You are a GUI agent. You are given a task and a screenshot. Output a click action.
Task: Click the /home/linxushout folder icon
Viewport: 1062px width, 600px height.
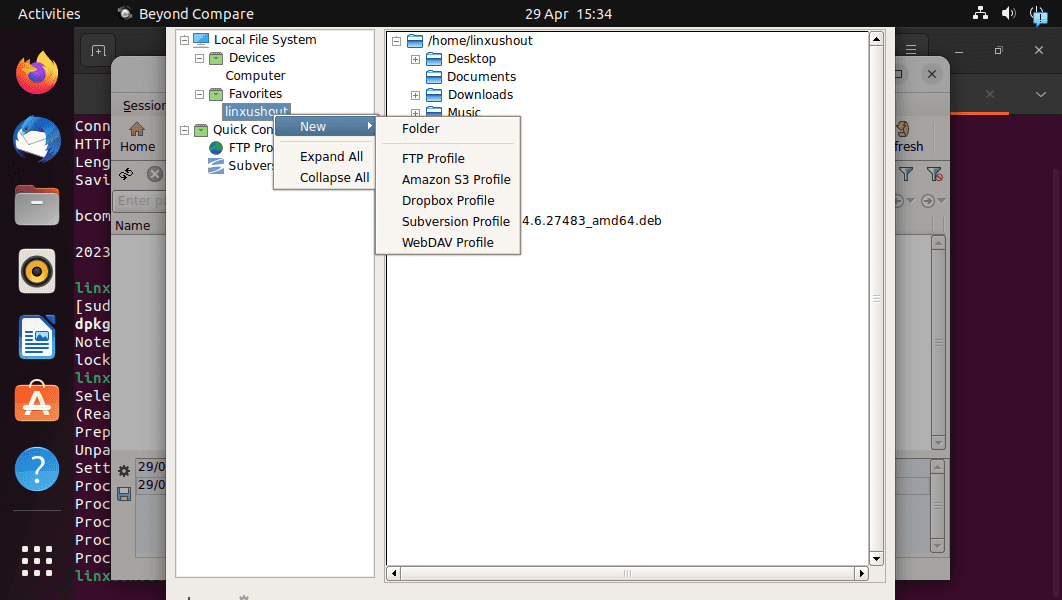(415, 41)
